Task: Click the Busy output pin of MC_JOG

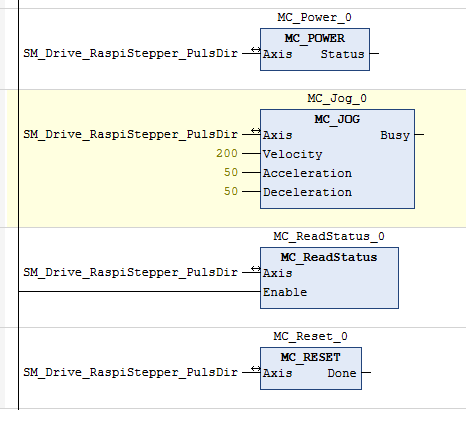Action: (395, 135)
